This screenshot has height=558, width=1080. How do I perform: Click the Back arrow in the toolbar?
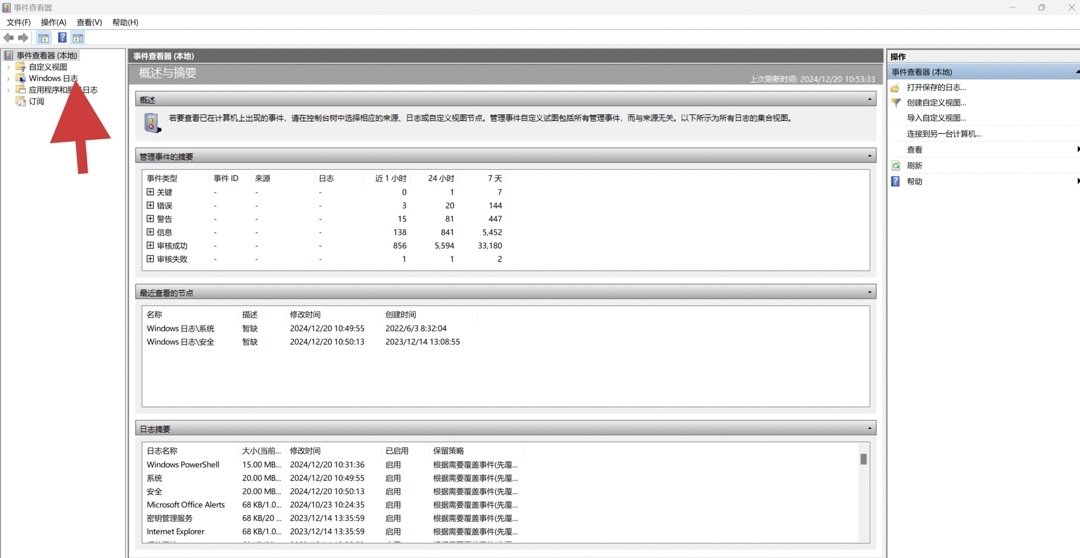pyautogui.click(x=9, y=38)
